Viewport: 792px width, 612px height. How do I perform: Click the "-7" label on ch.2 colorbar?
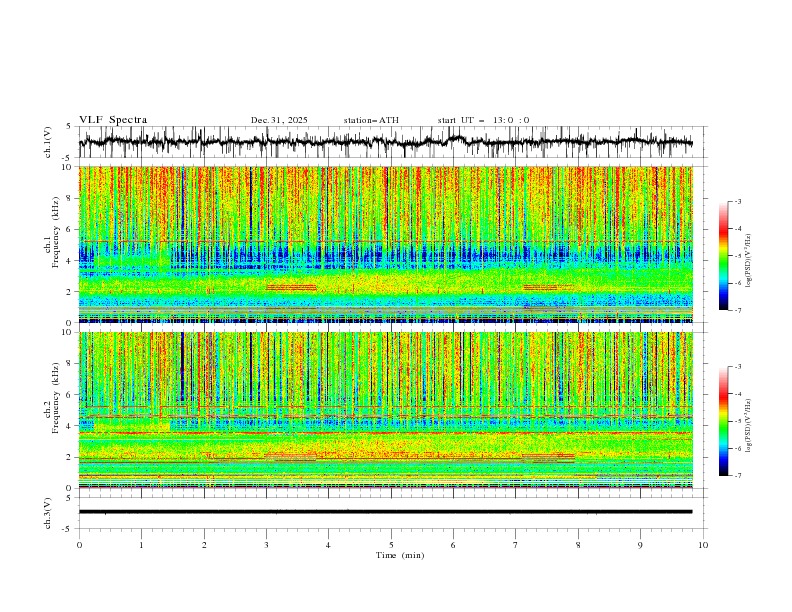(737, 476)
